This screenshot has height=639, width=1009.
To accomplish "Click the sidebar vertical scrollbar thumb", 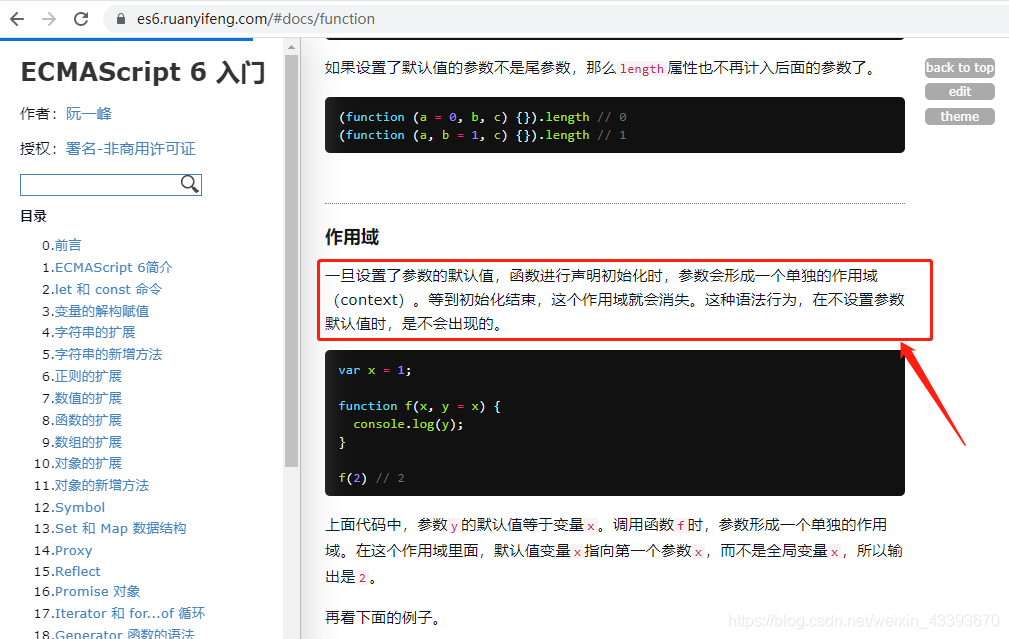I will click(292, 261).
